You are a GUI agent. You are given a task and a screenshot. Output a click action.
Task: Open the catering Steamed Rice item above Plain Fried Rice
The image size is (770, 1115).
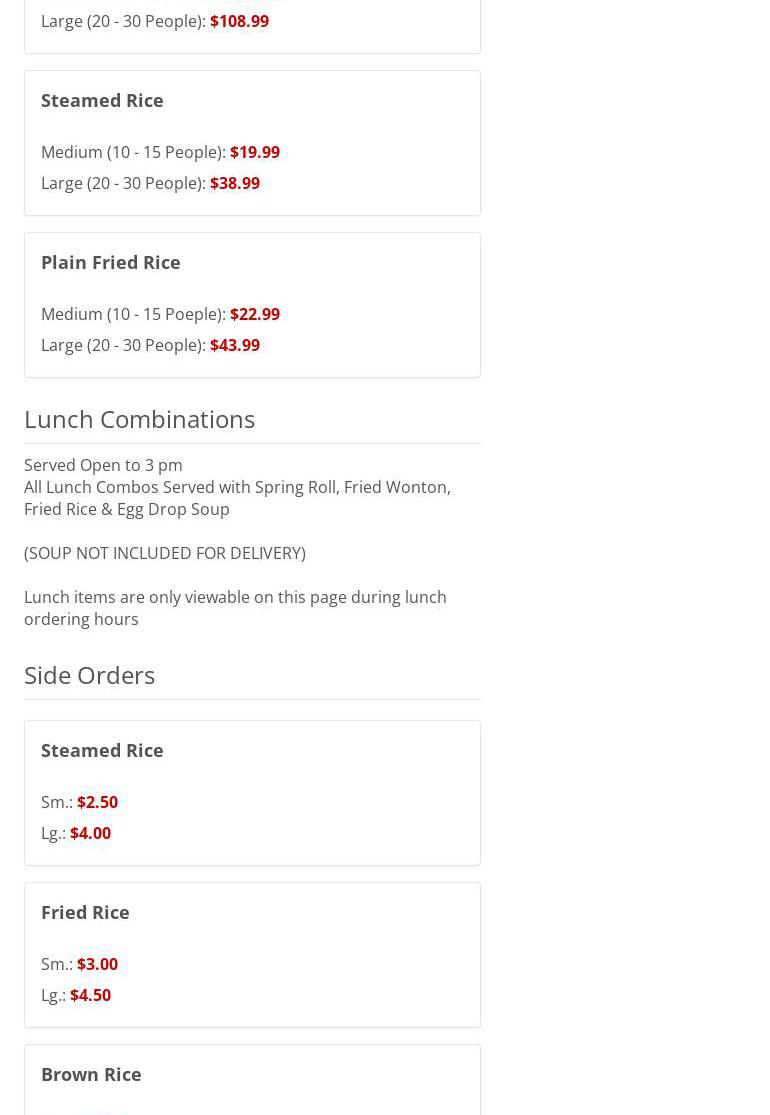point(102,100)
